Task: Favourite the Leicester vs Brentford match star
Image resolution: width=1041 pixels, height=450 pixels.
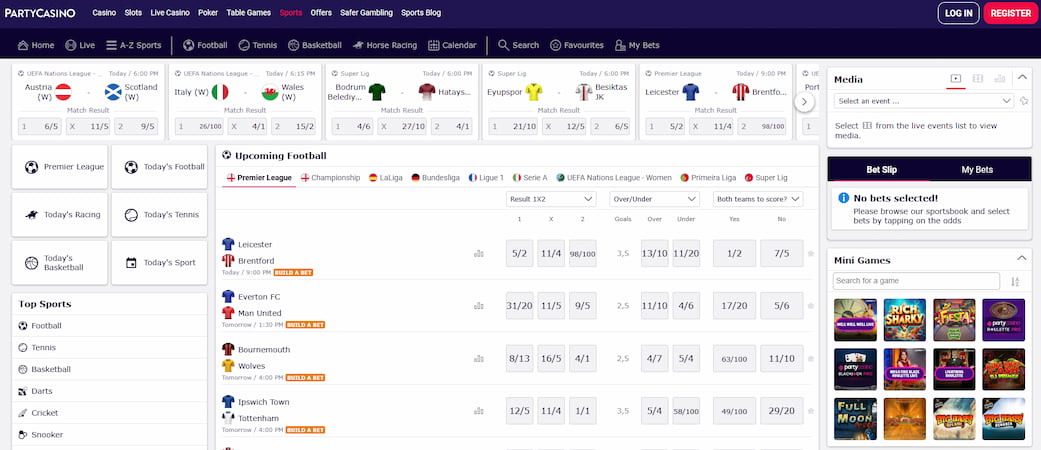Action: (x=811, y=253)
